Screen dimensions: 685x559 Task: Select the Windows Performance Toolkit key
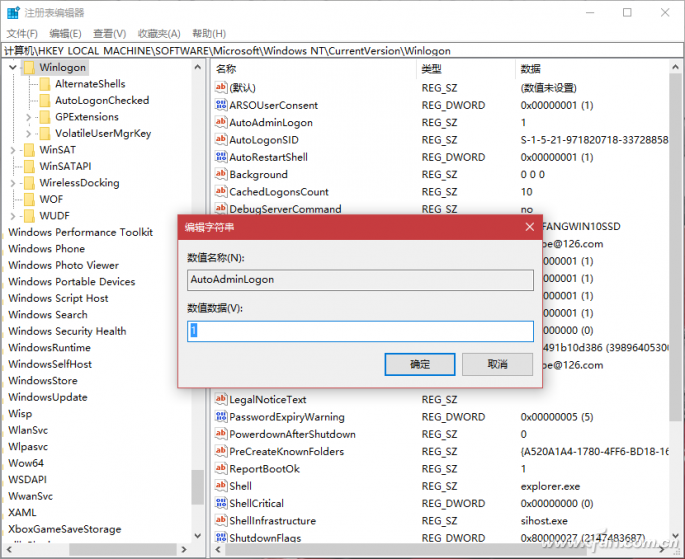point(80,232)
